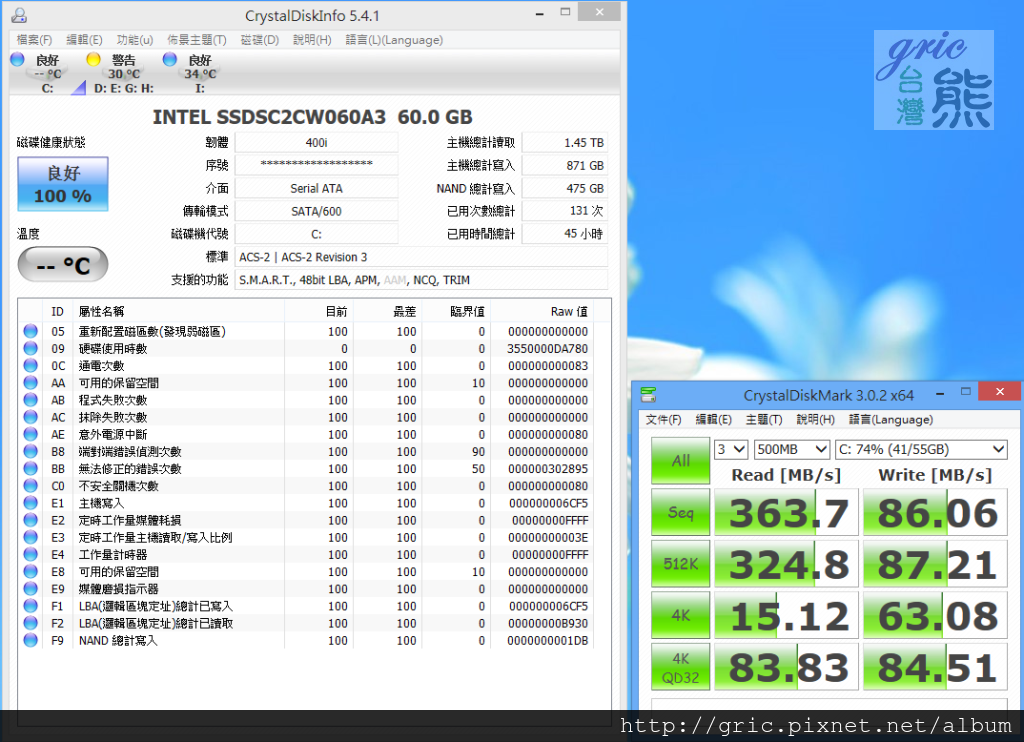Click status orb for attribute AA row
This screenshot has width=1024, height=742.
pos(31,383)
